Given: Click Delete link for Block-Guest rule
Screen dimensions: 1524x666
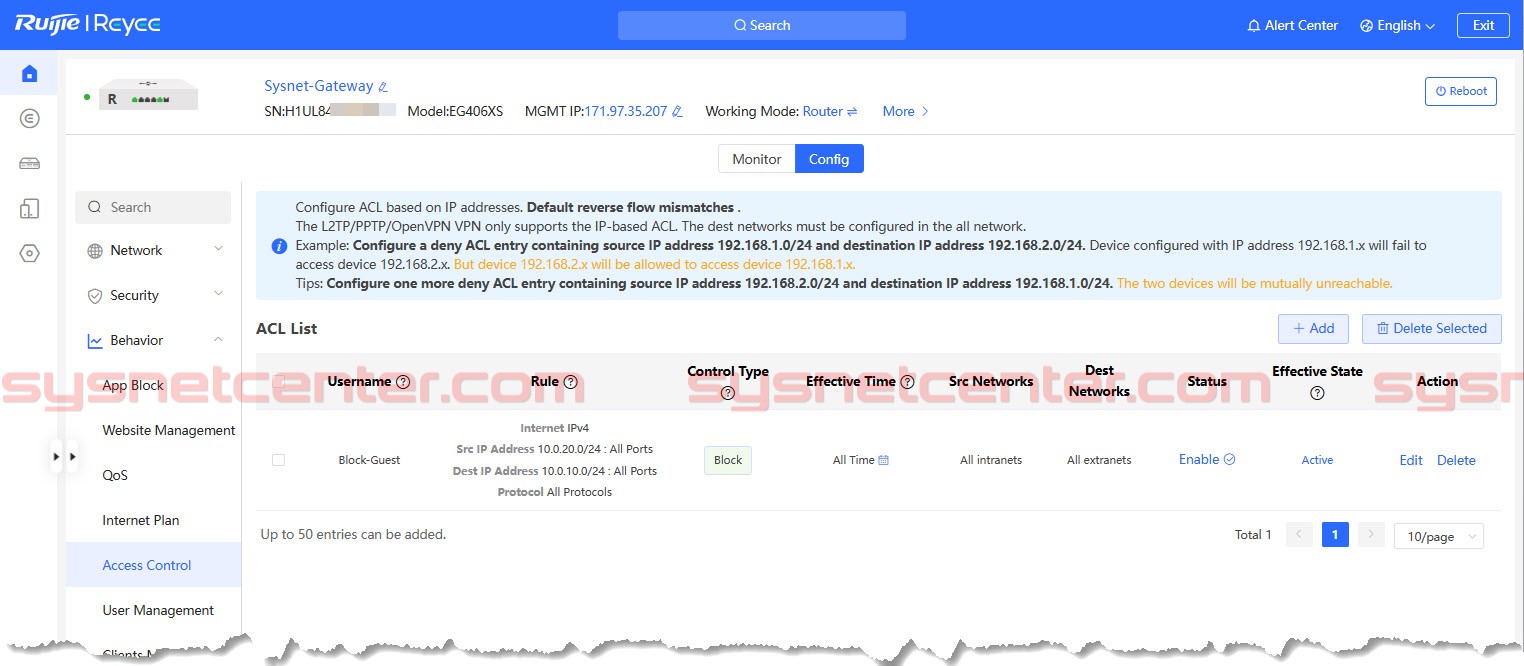Looking at the screenshot, I should (x=1456, y=460).
